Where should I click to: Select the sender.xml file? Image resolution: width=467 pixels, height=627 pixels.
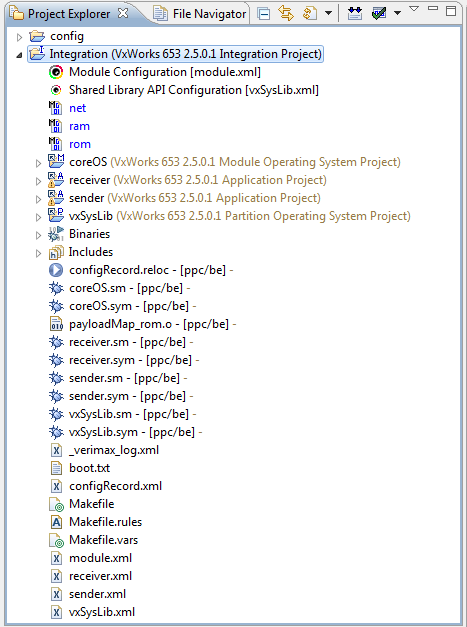(x=97, y=594)
